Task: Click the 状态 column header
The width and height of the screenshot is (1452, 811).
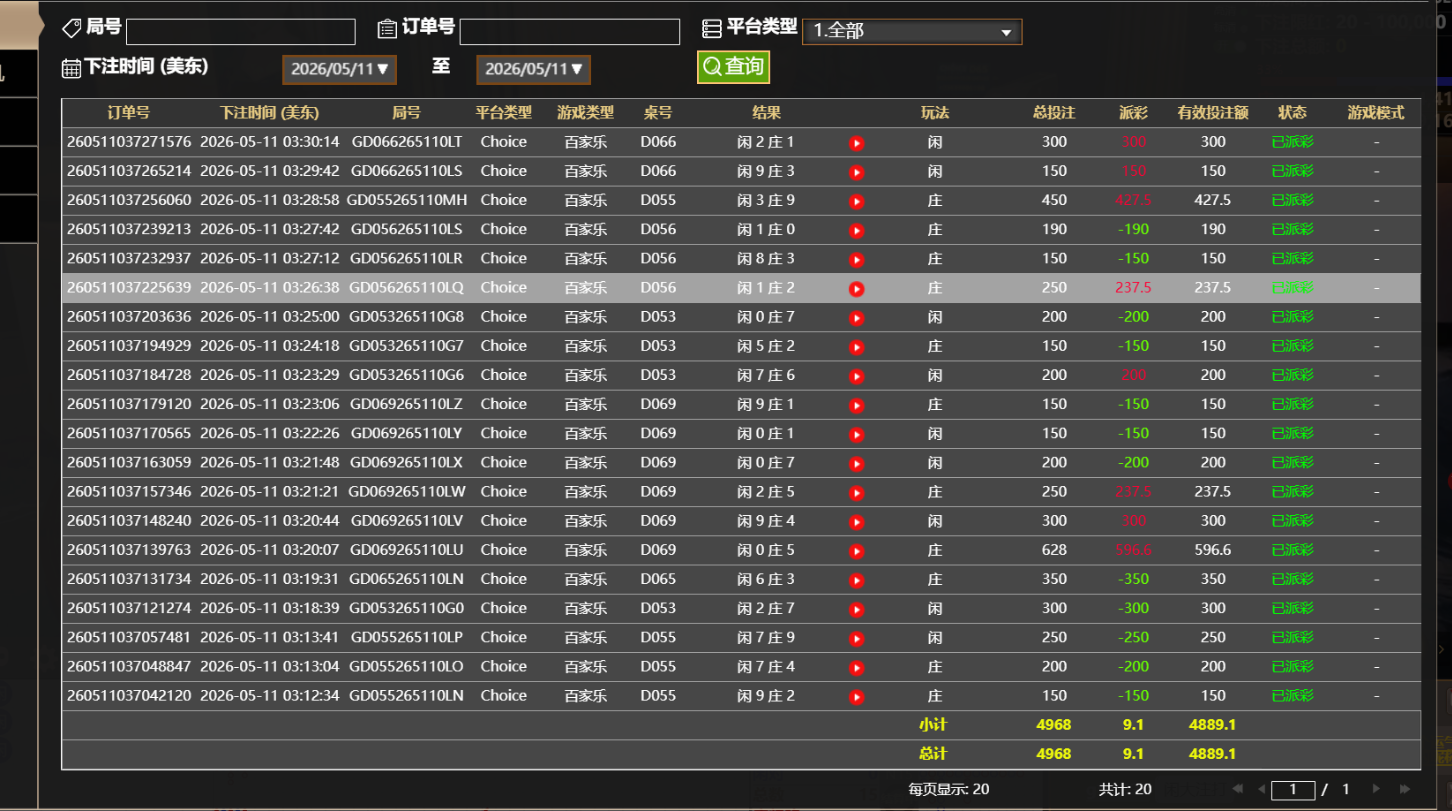Action: (x=1292, y=113)
